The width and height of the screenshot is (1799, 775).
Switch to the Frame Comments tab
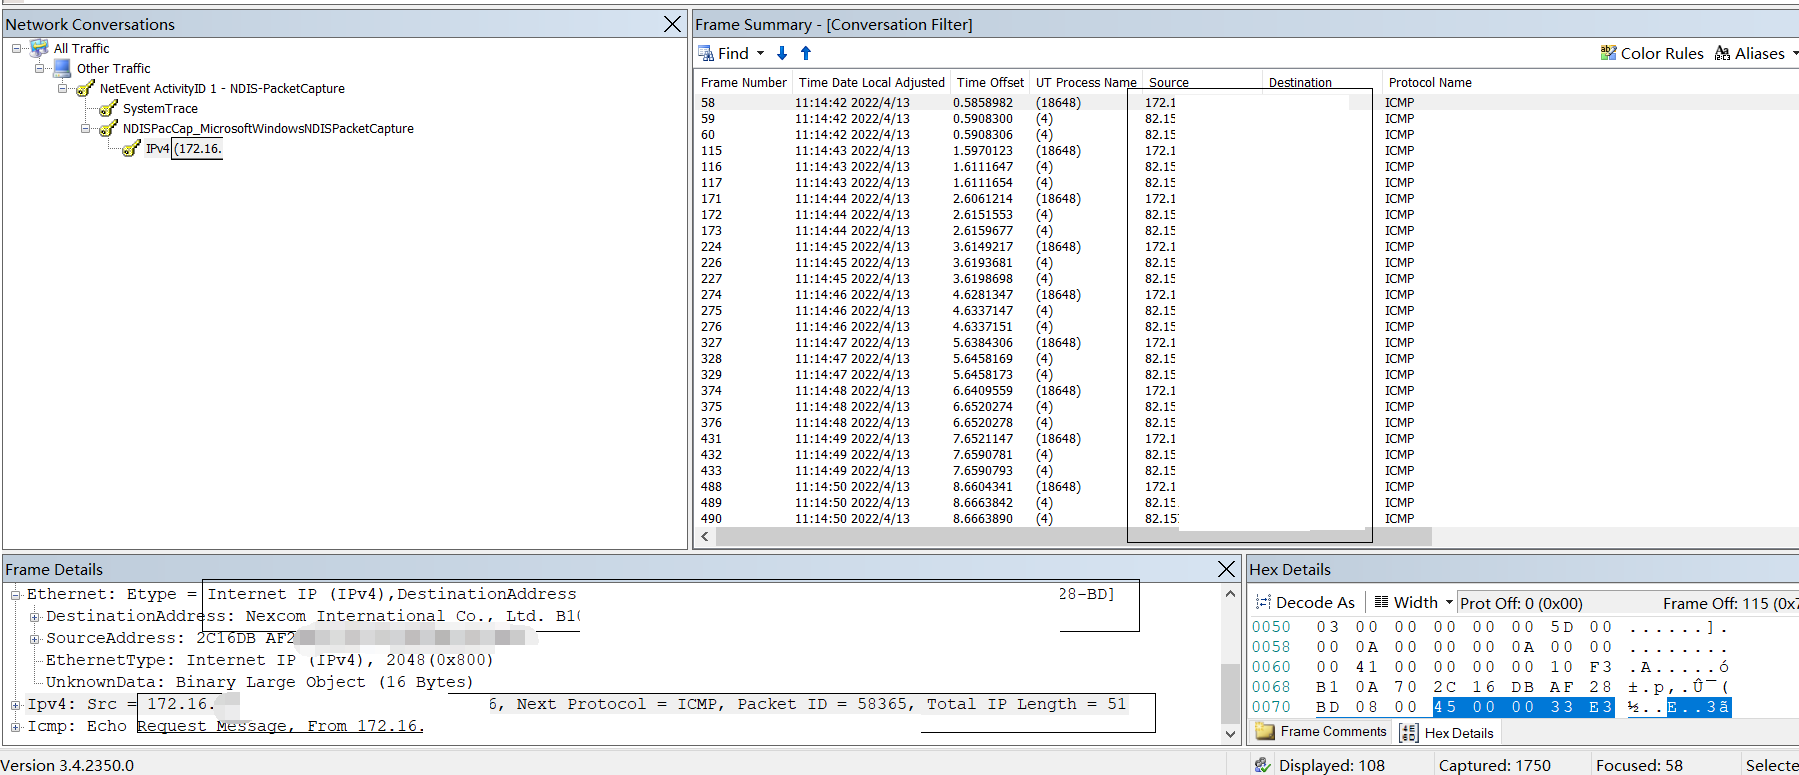[x=1321, y=732]
